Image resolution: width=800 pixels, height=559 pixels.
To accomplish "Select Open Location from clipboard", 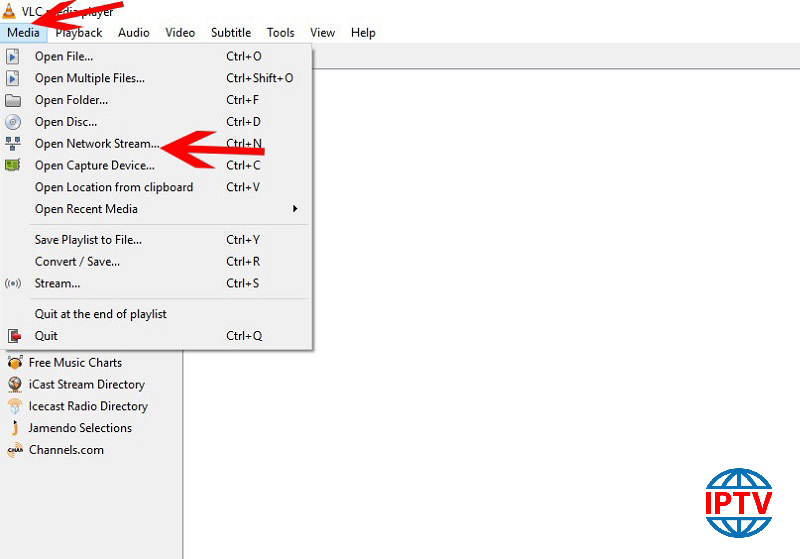I will 114,187.
